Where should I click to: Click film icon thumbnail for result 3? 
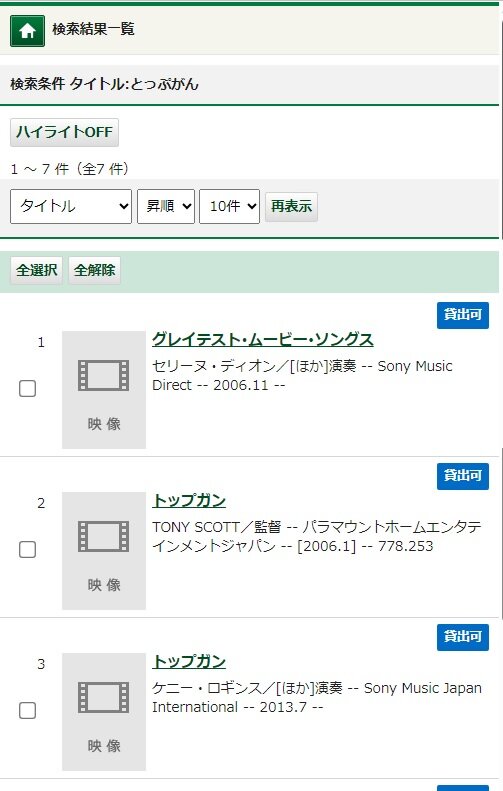click(104, 711)
